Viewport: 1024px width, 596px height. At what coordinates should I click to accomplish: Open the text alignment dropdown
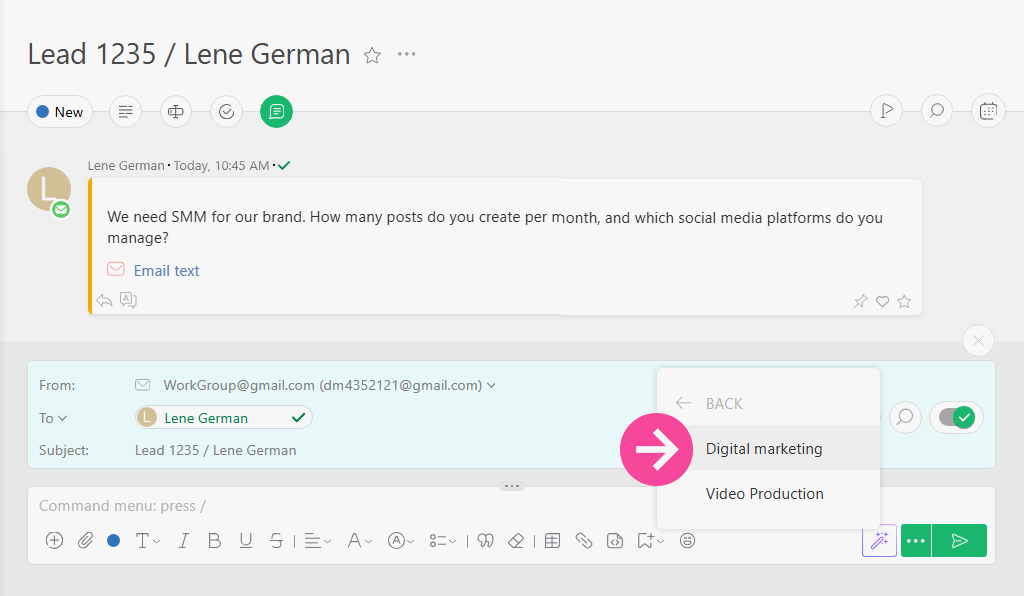(x=318, y=541)
